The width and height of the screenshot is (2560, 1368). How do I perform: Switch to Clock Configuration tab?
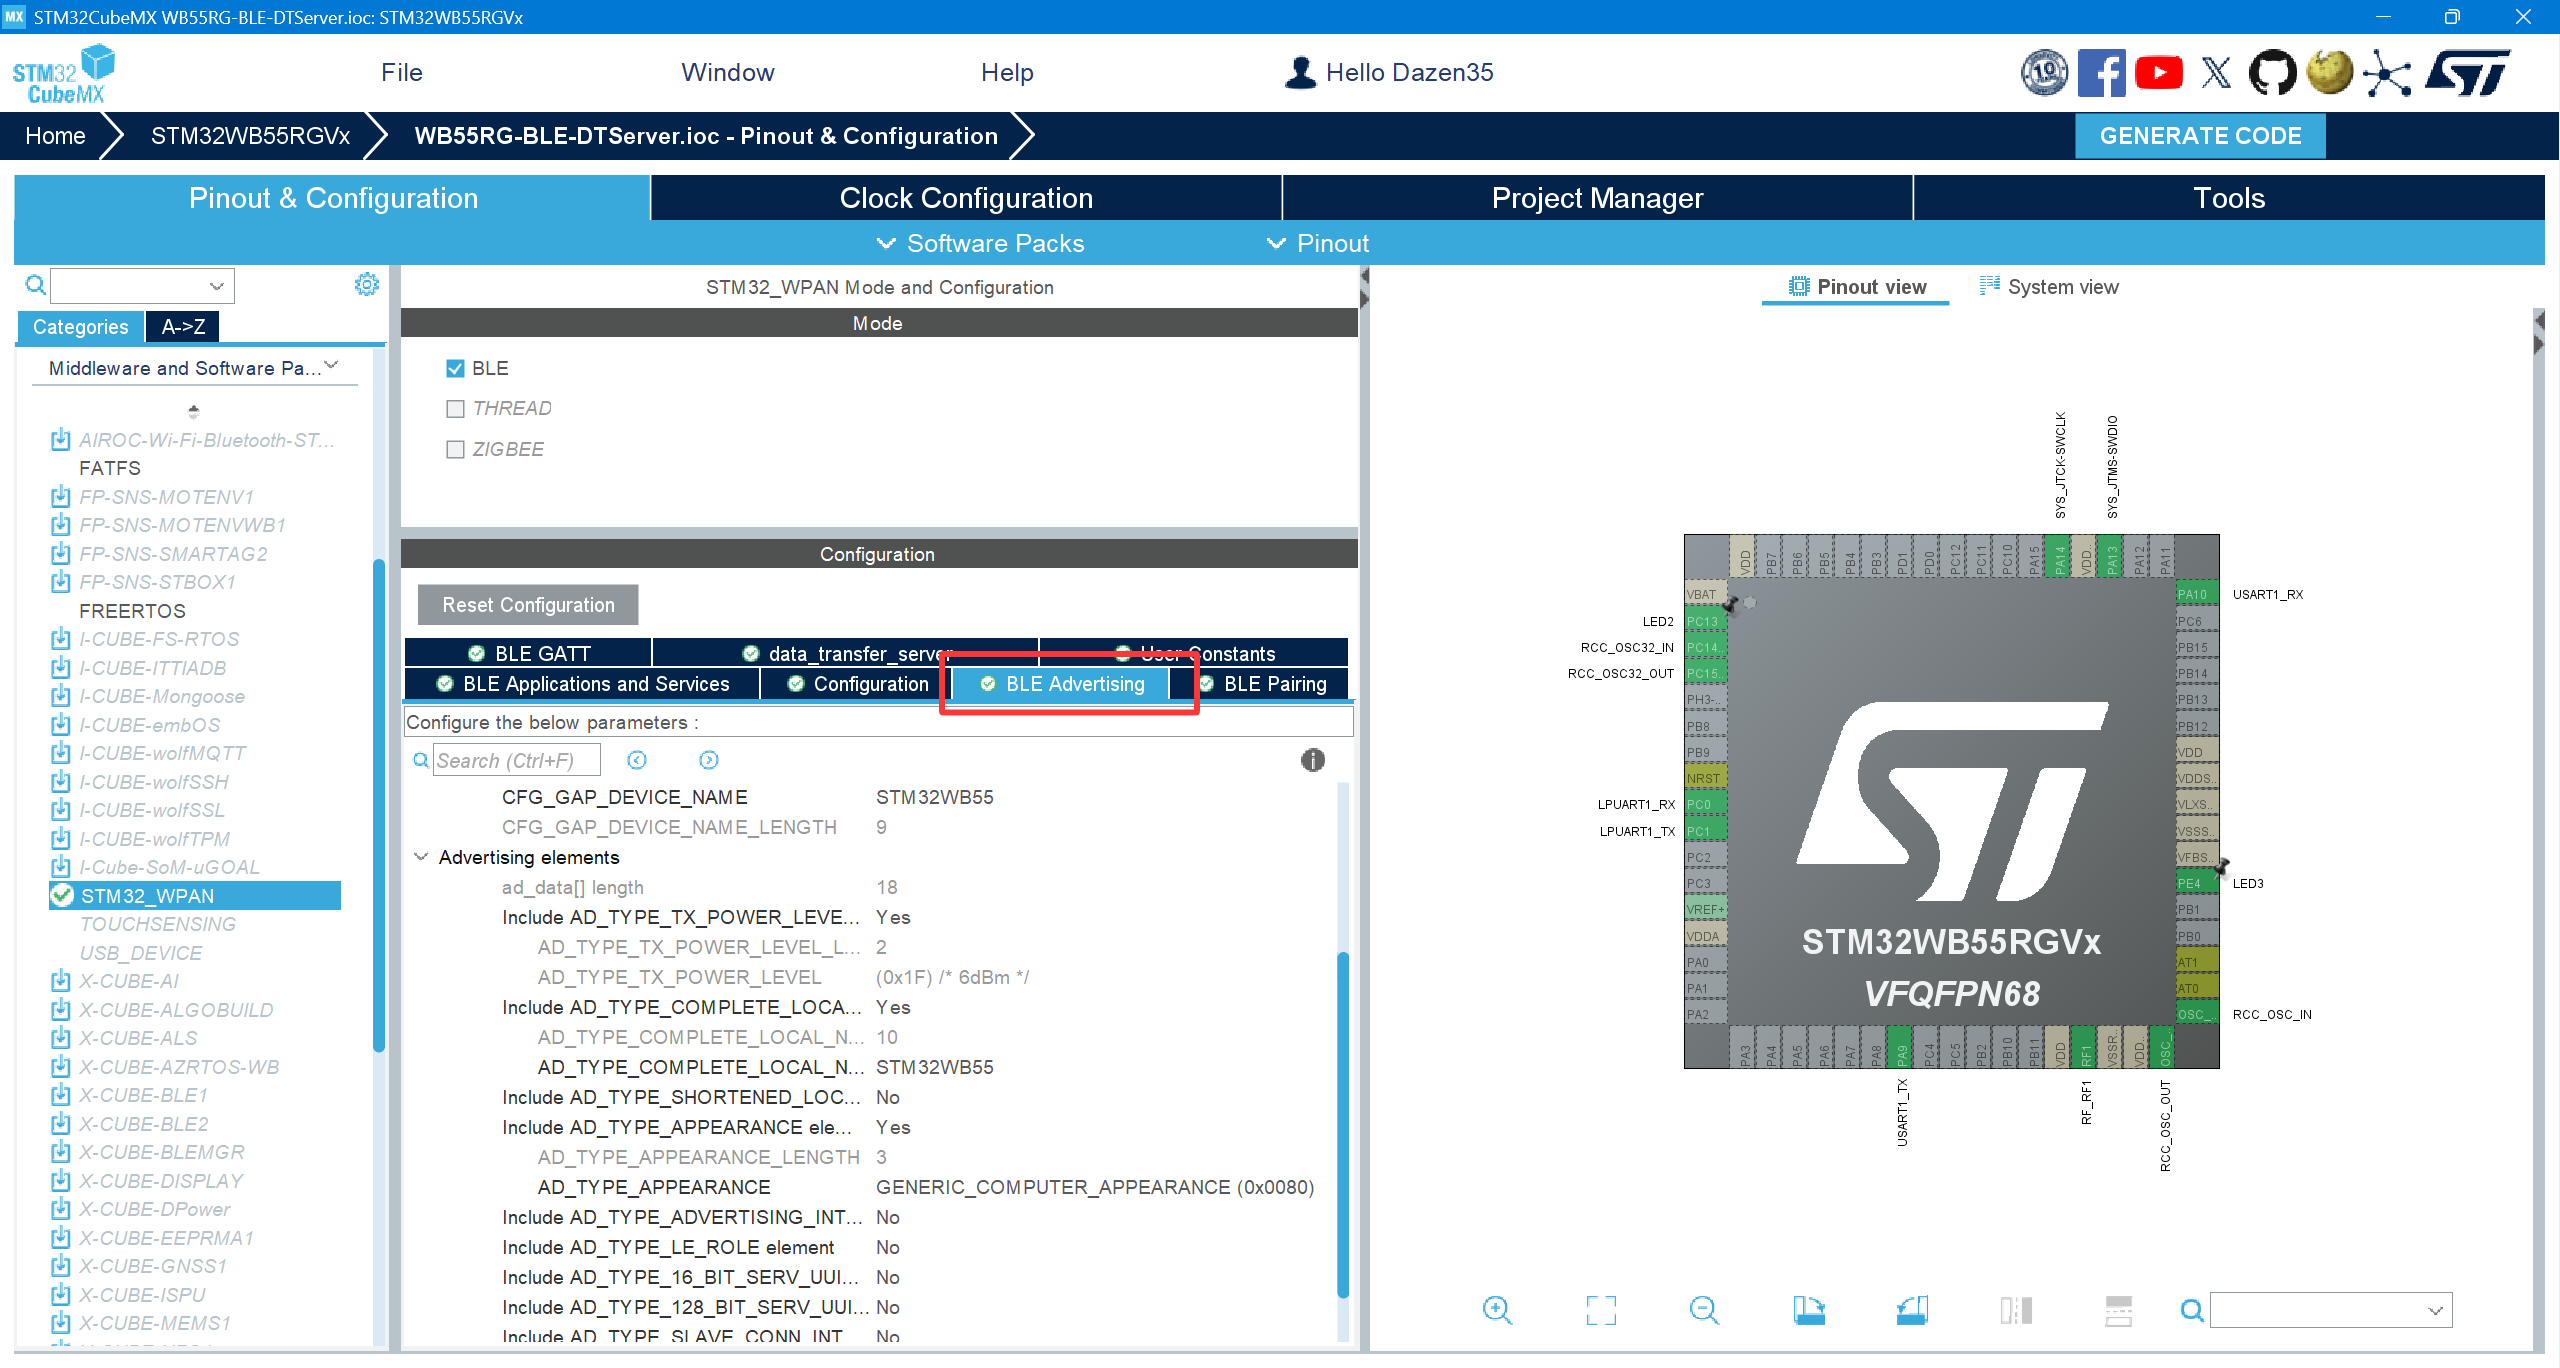(x=965, y=198)
